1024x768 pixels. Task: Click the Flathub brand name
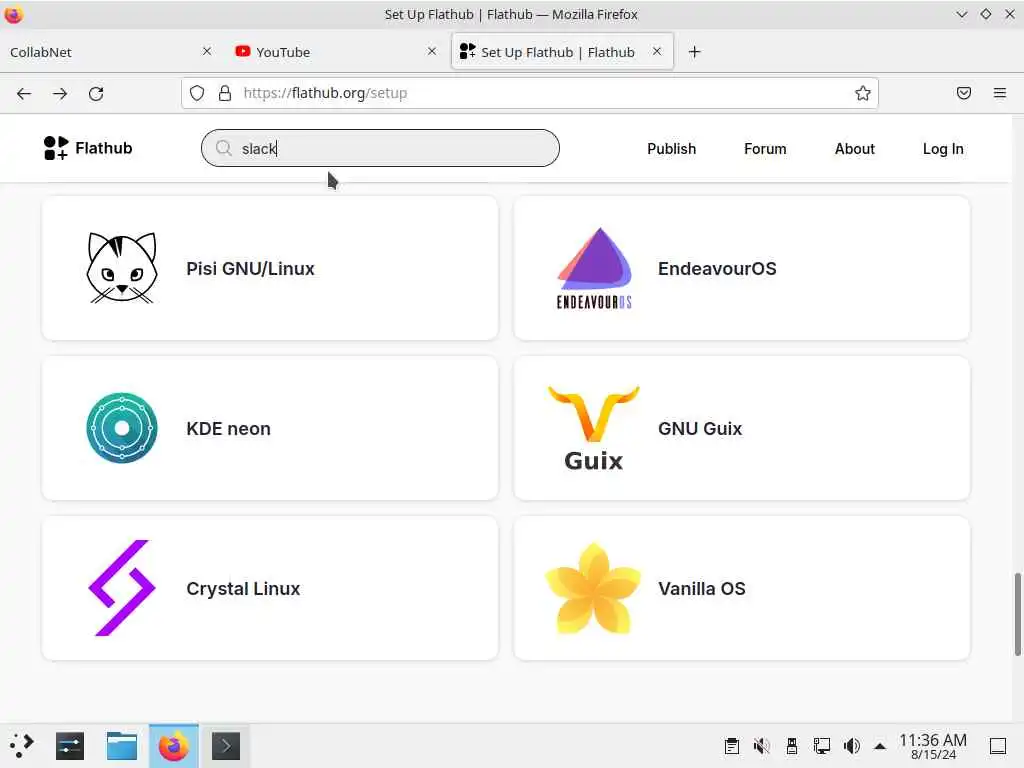coord(104,148)
